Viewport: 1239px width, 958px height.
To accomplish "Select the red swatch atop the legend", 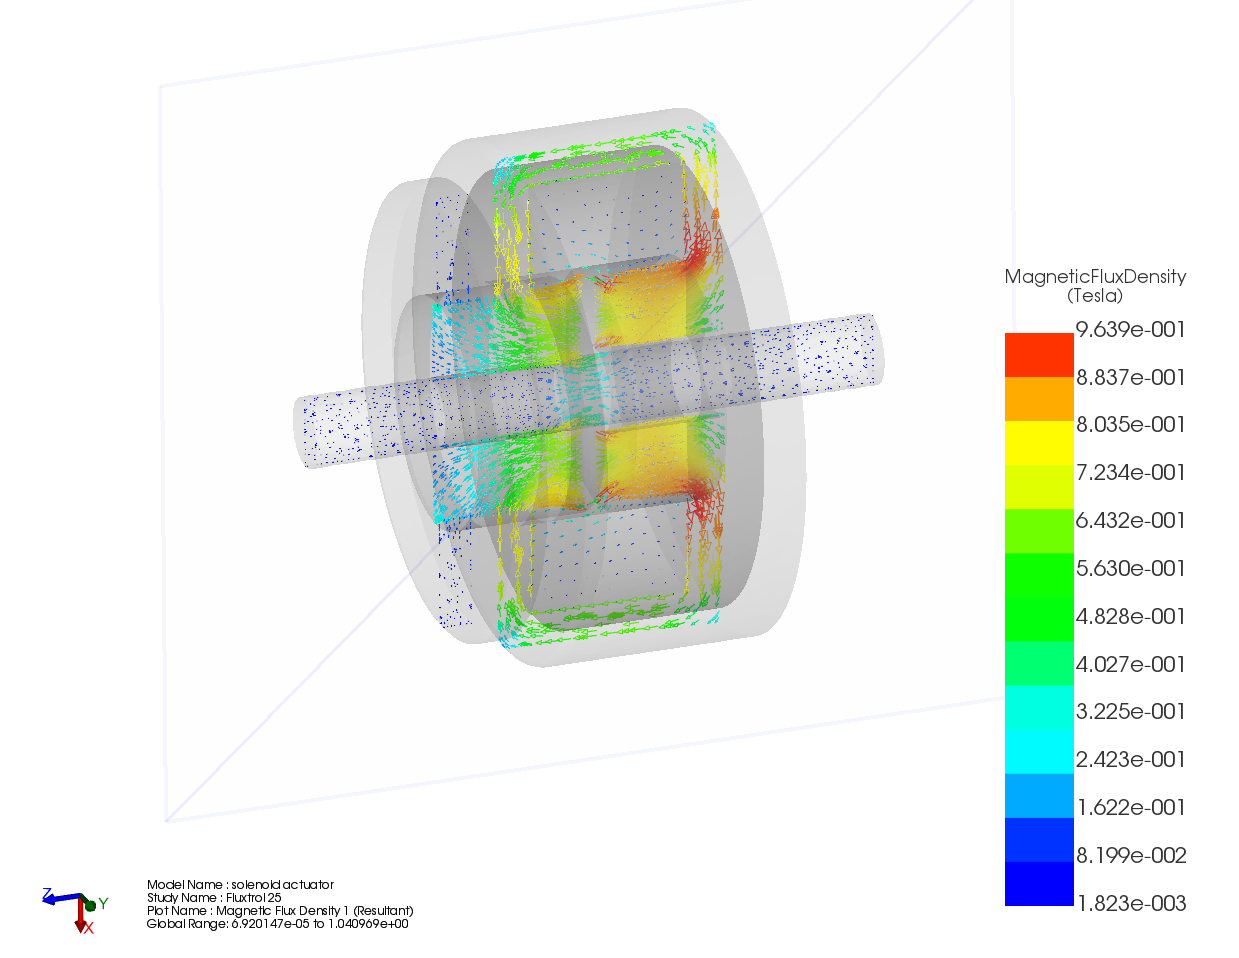I will (1038, 354).
